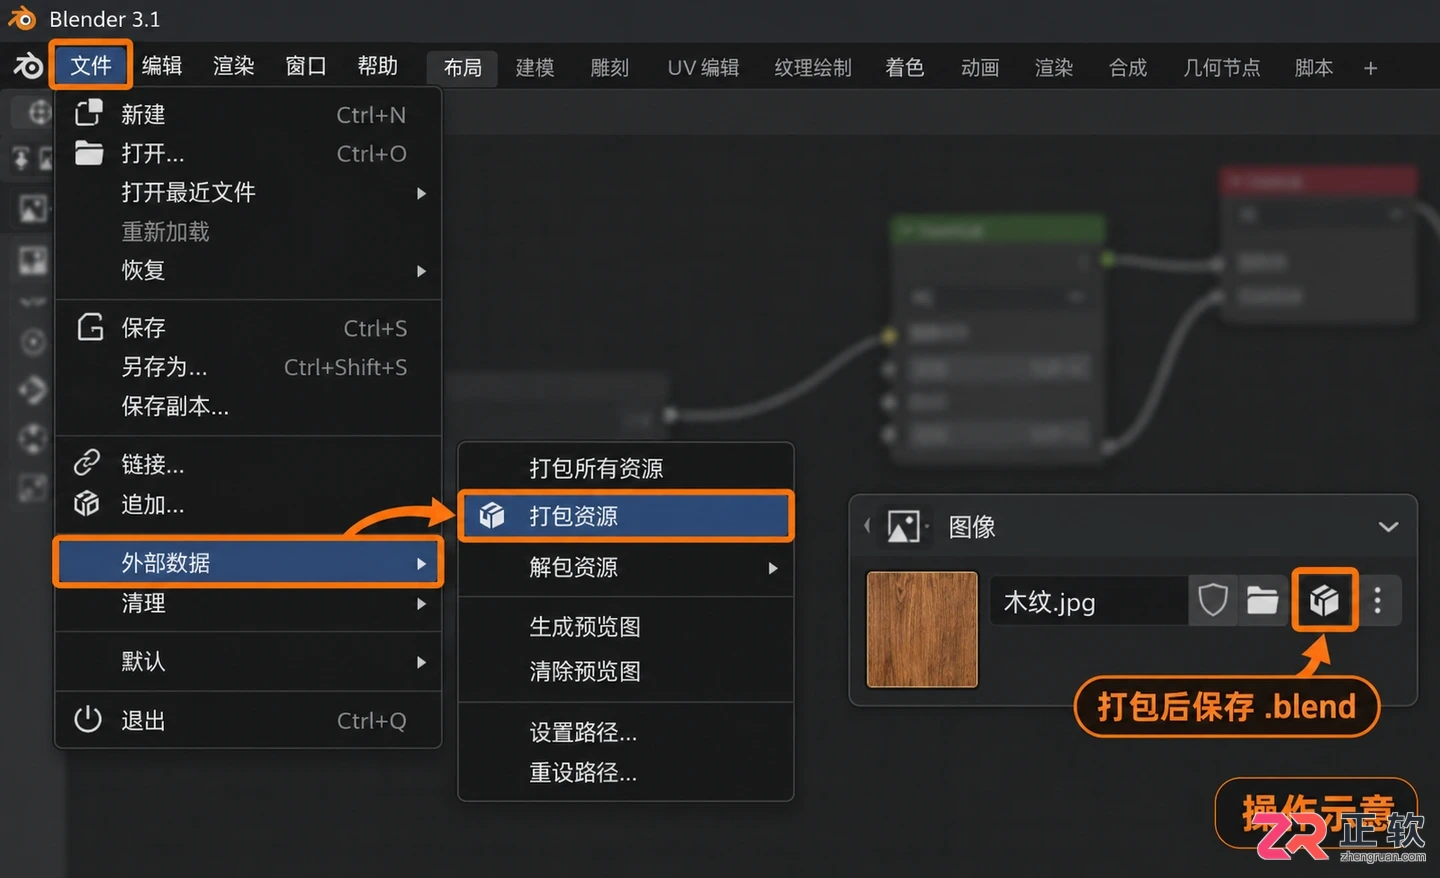Select 保存副本... in the file menu
This screenshot has height=878, width=1440.
tap(248, 406)
